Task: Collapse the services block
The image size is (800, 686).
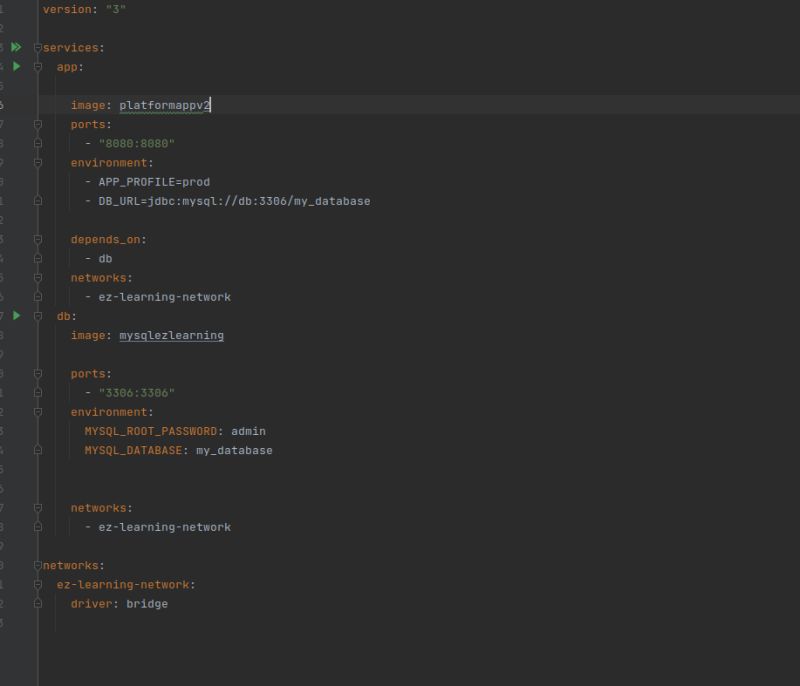Action: click(36, 47)
